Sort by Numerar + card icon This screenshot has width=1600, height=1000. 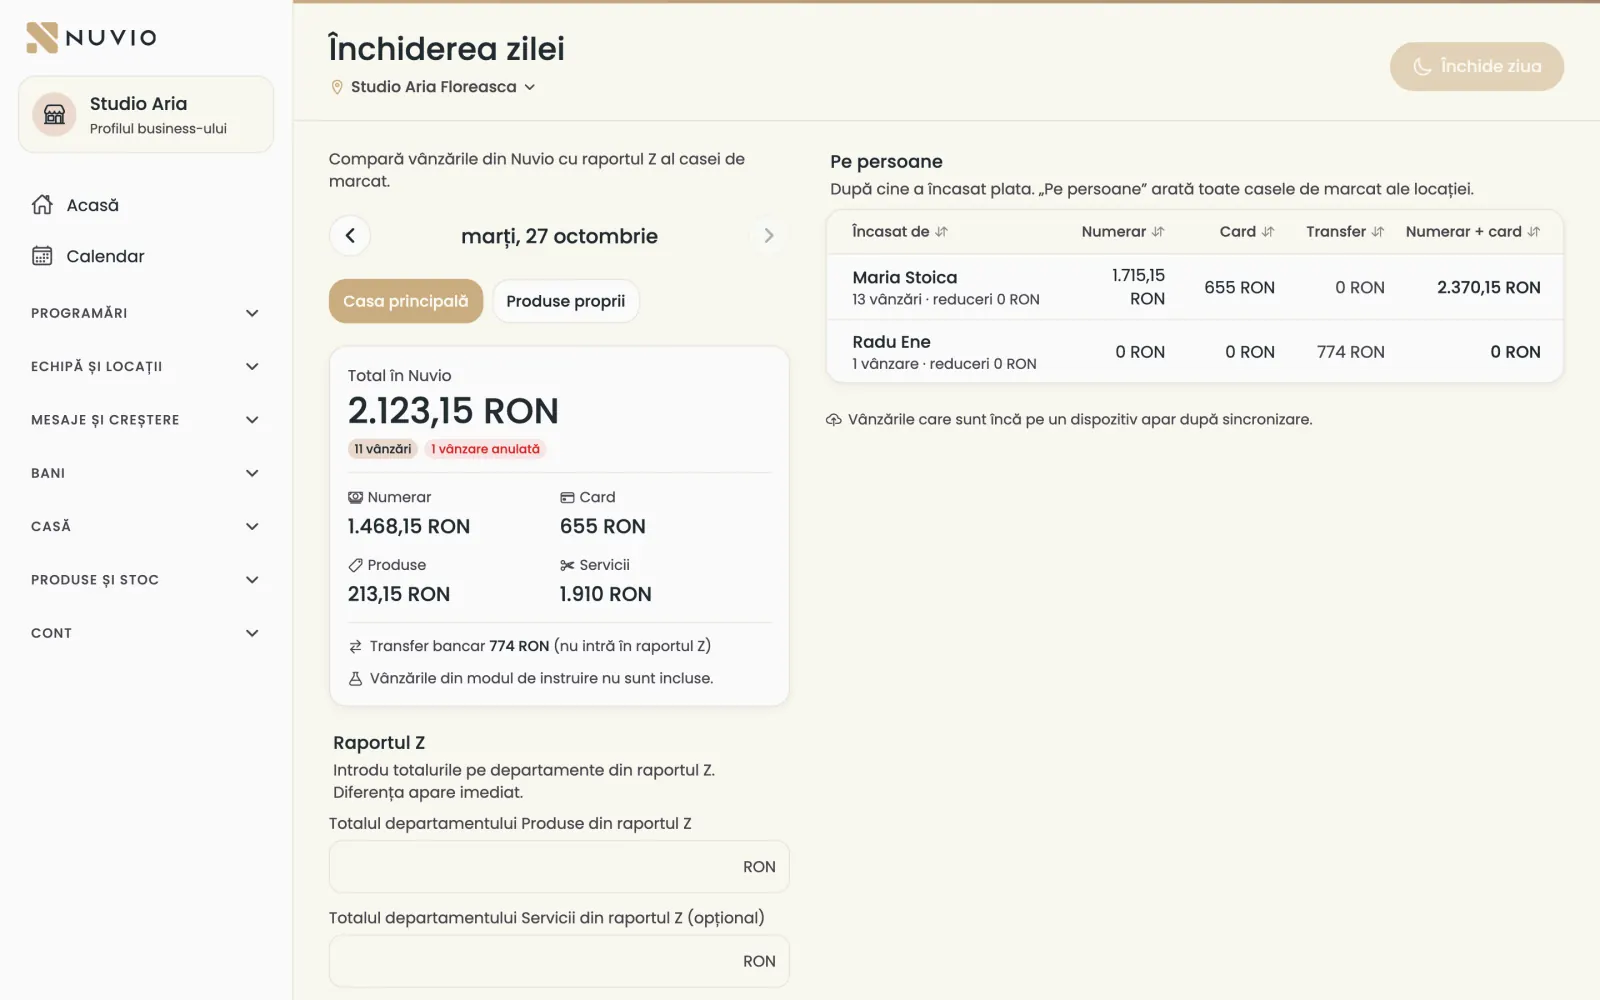click(x=1534, y=232)
